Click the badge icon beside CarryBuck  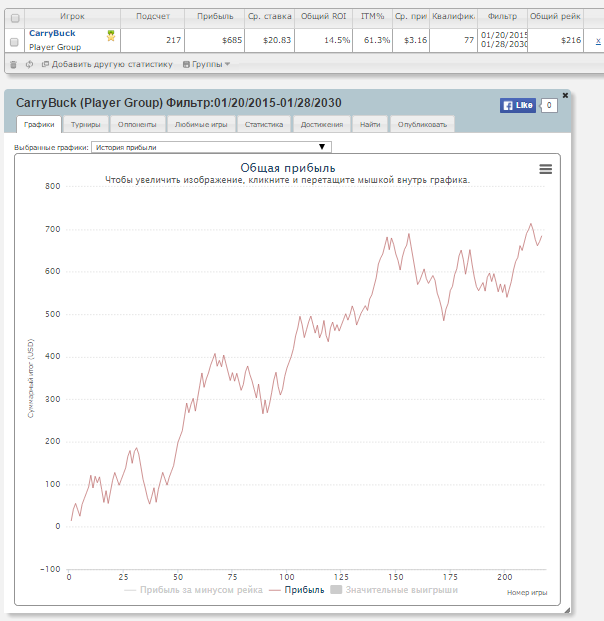point(111,36)
